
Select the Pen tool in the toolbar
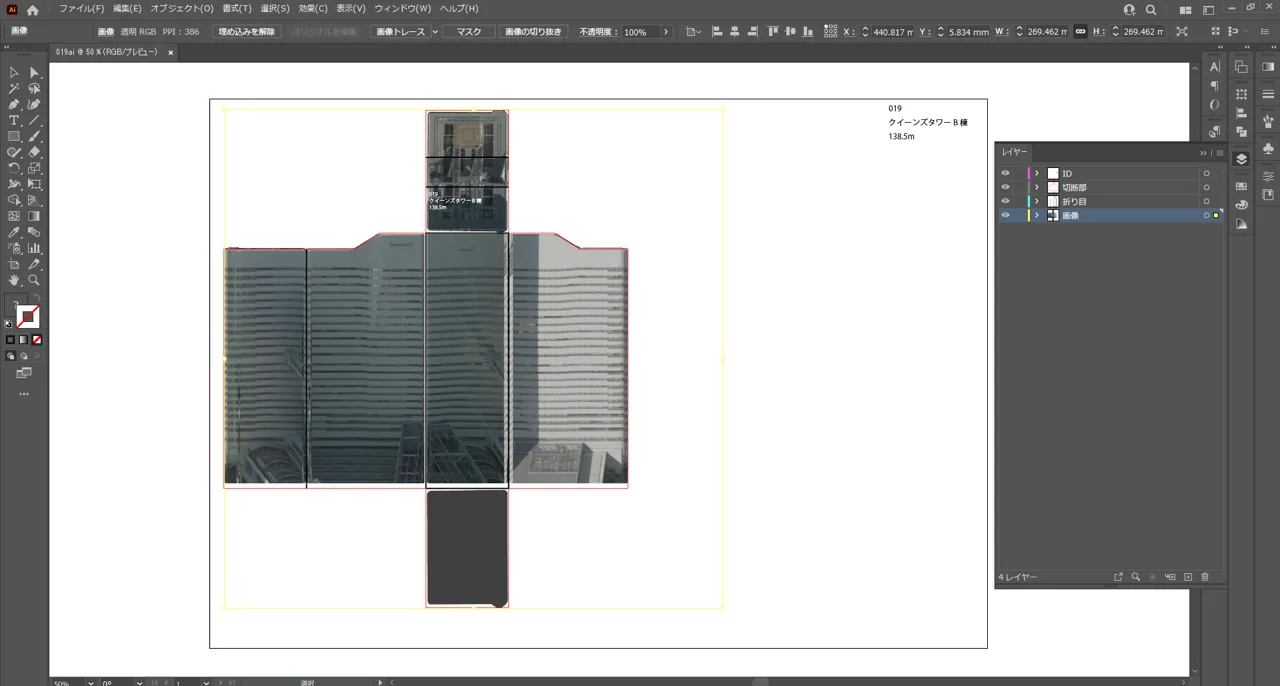(14, 104)
